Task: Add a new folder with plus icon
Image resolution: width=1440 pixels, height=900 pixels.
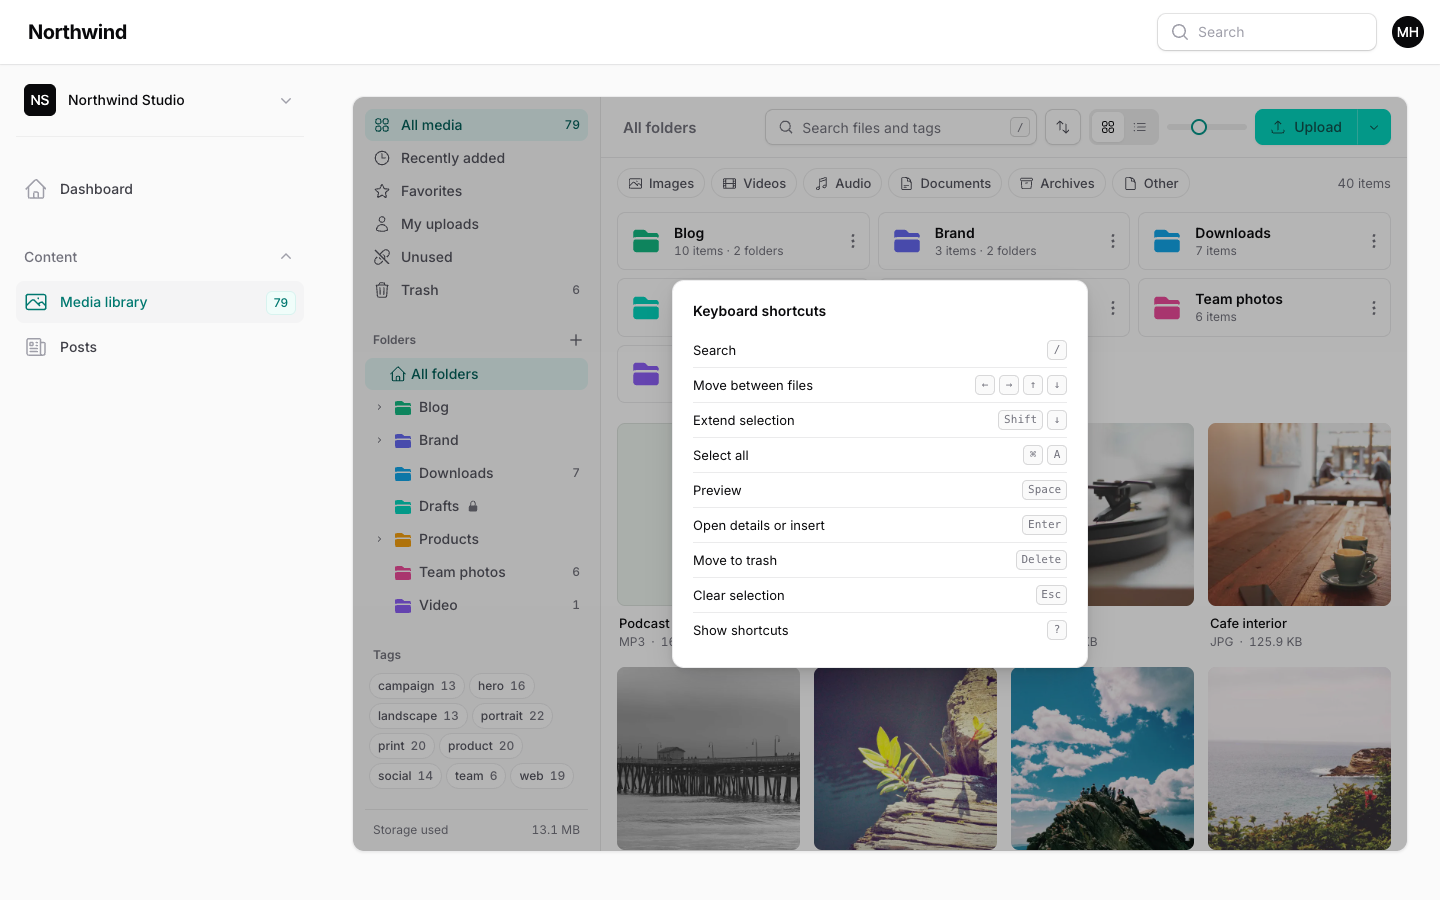Action: [x=576, y=340]
